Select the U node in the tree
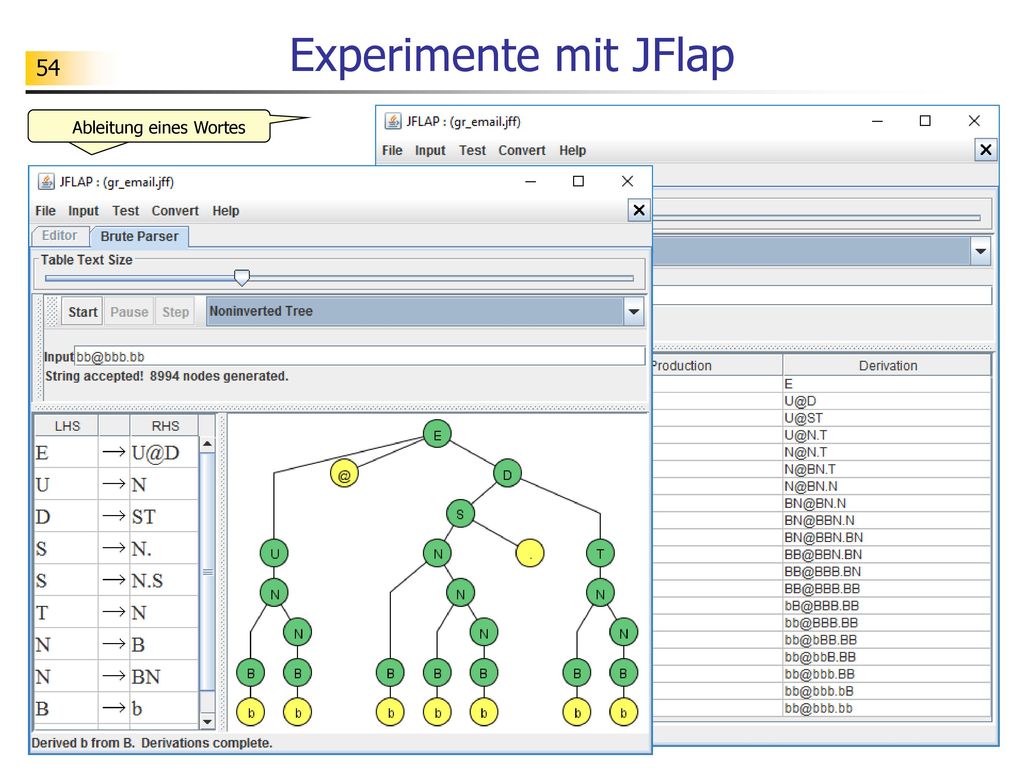 tap(274, 554)
